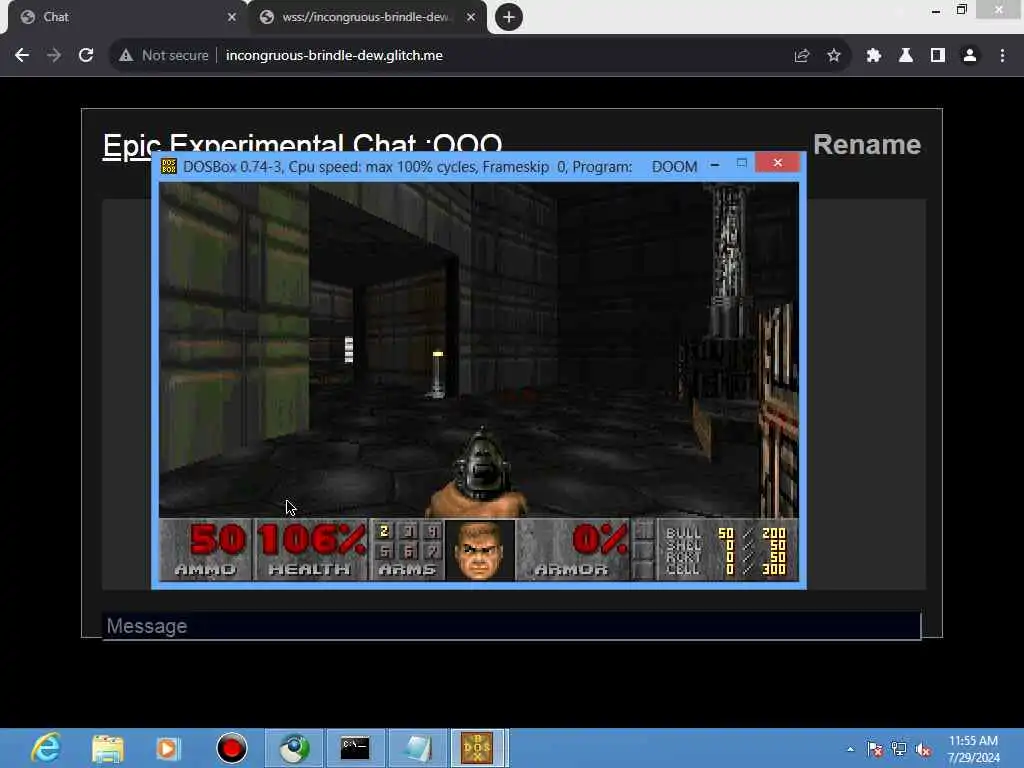The height and width of the screenshot is (768, 1024).
Task: Open the Extensions puzzle icon
Action: point(874,56)
